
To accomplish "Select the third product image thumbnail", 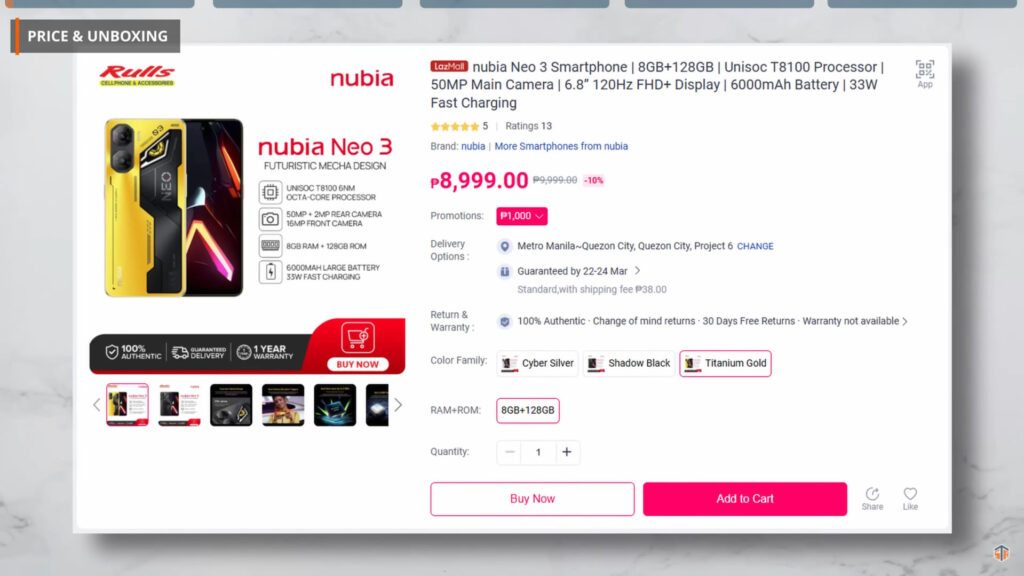I will click(231, 405).
